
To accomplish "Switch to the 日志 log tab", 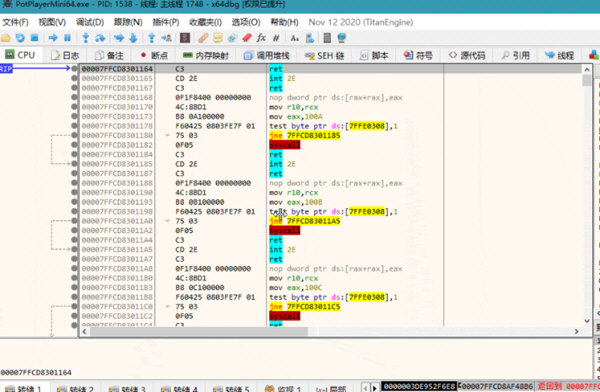I will 65,56.
